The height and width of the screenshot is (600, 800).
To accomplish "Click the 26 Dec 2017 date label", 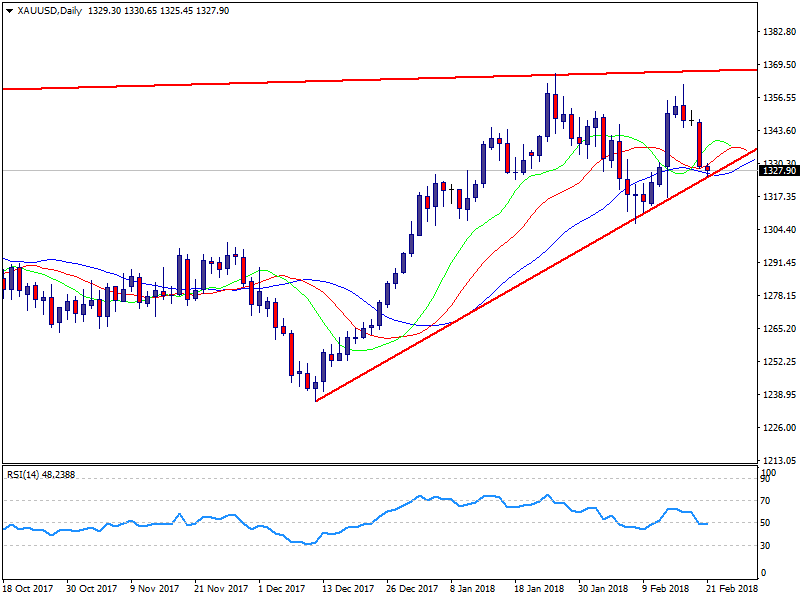I will (x=410, y=589).
